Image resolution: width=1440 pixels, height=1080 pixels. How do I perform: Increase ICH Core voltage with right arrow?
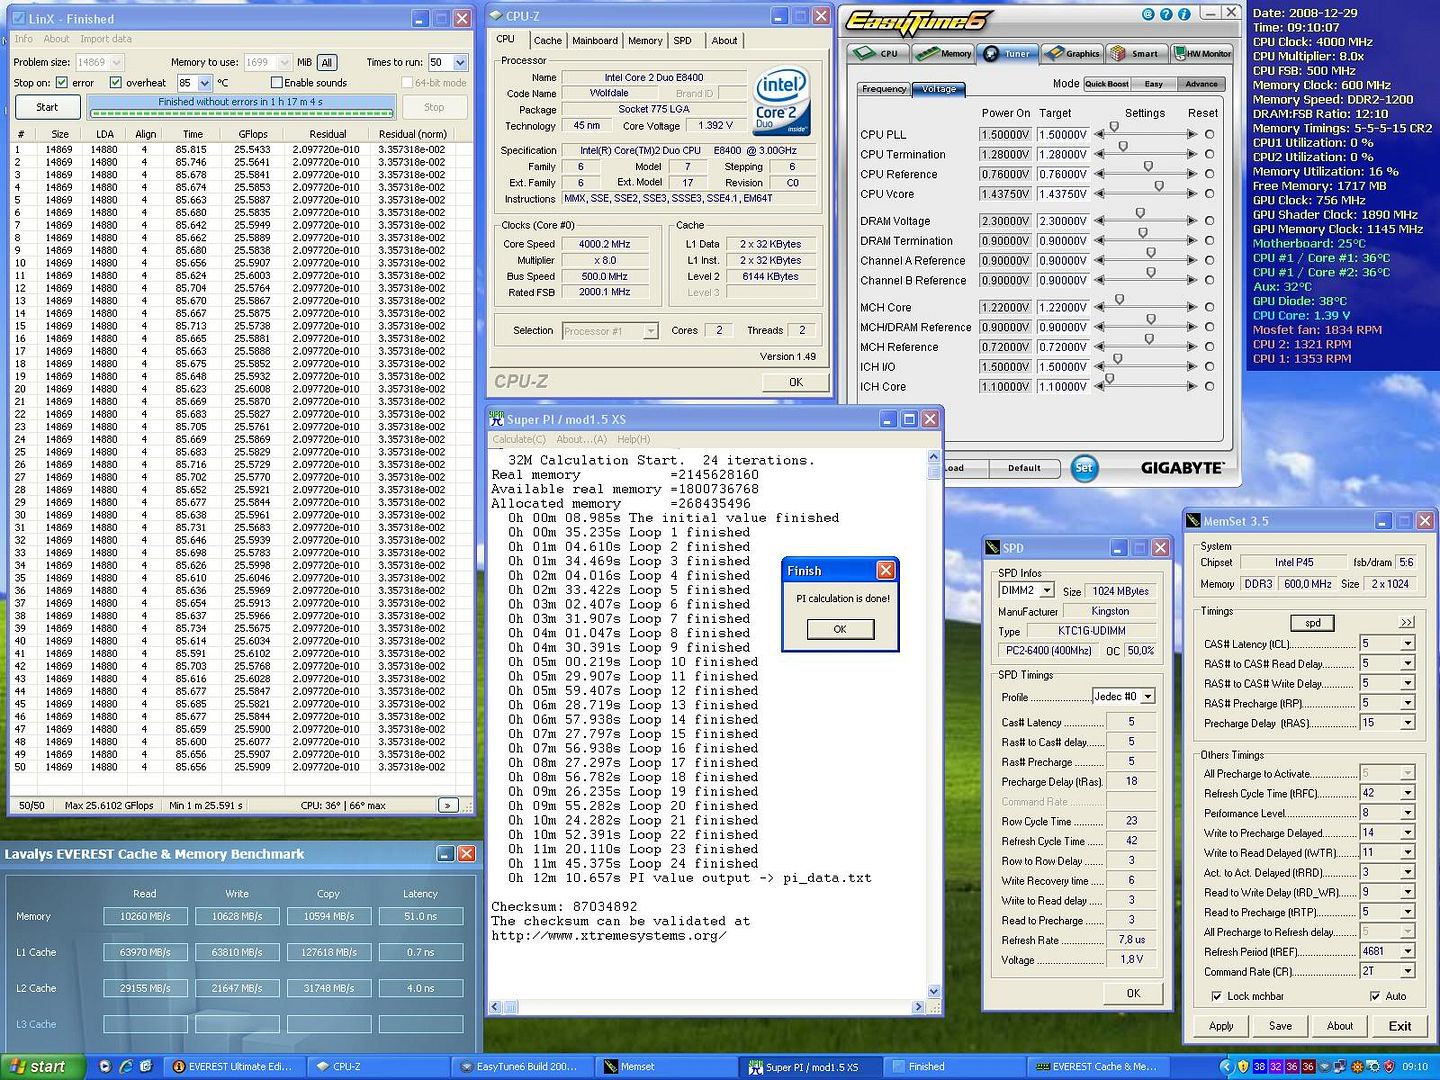pos(1190,387)
